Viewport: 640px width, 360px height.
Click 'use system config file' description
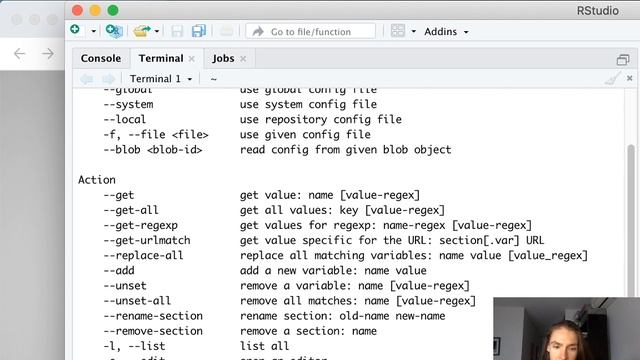coord(308,104)
